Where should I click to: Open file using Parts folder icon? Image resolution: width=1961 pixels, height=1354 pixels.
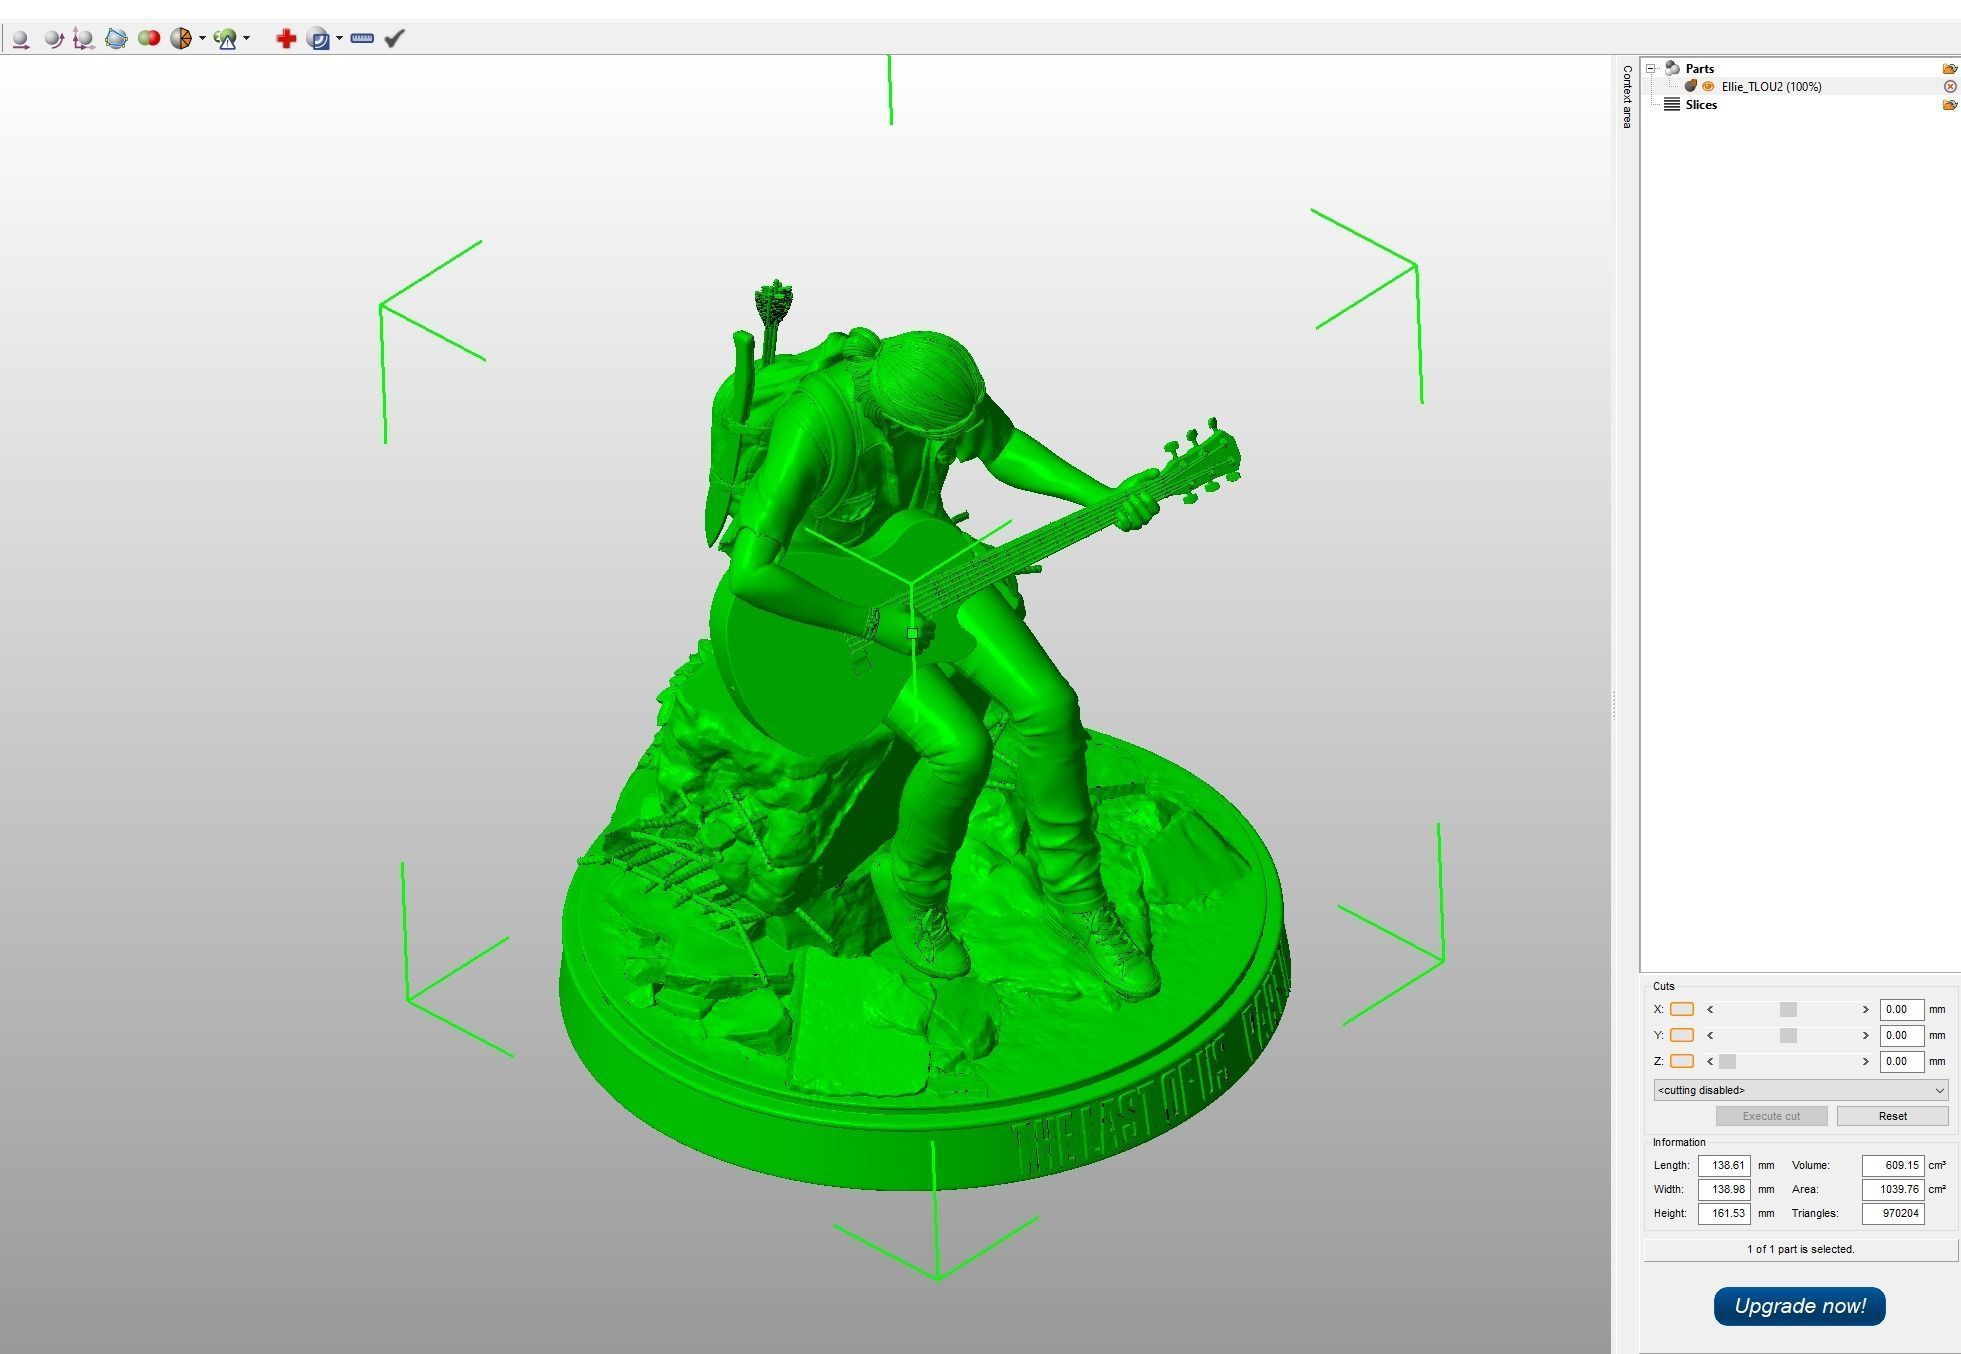click(1949, 69)
